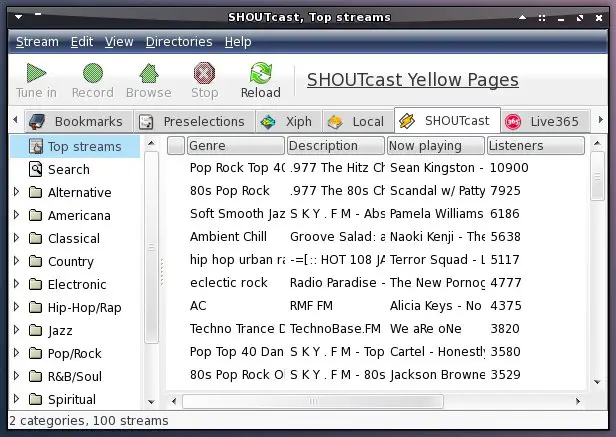
Task: Sort by the Genre column header
Action: pos(236,146)
